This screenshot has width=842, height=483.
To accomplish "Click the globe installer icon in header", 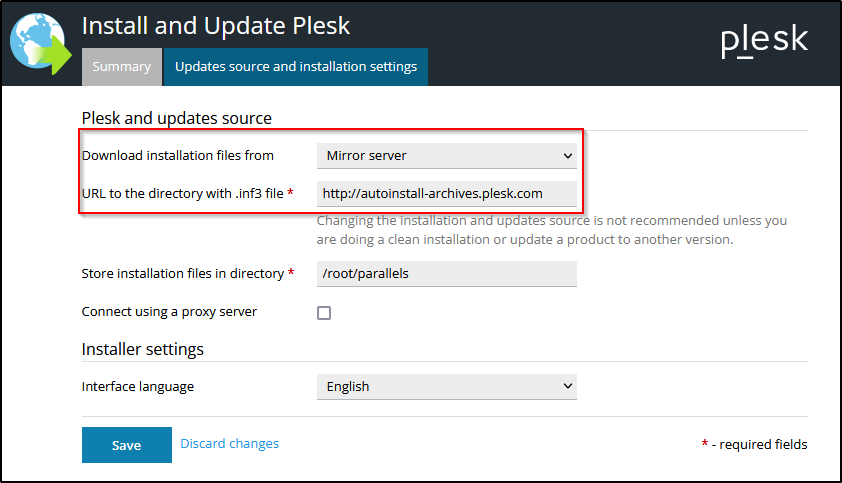I will pyautogui.click(x=40, y=43).
